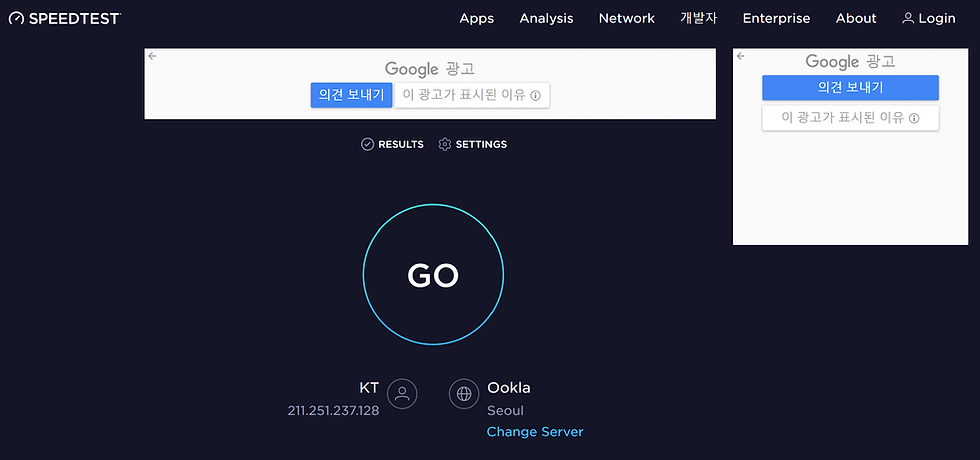Click back arrow in top banner ad
The image size is (980, 460).
click(x=152, y=56)
